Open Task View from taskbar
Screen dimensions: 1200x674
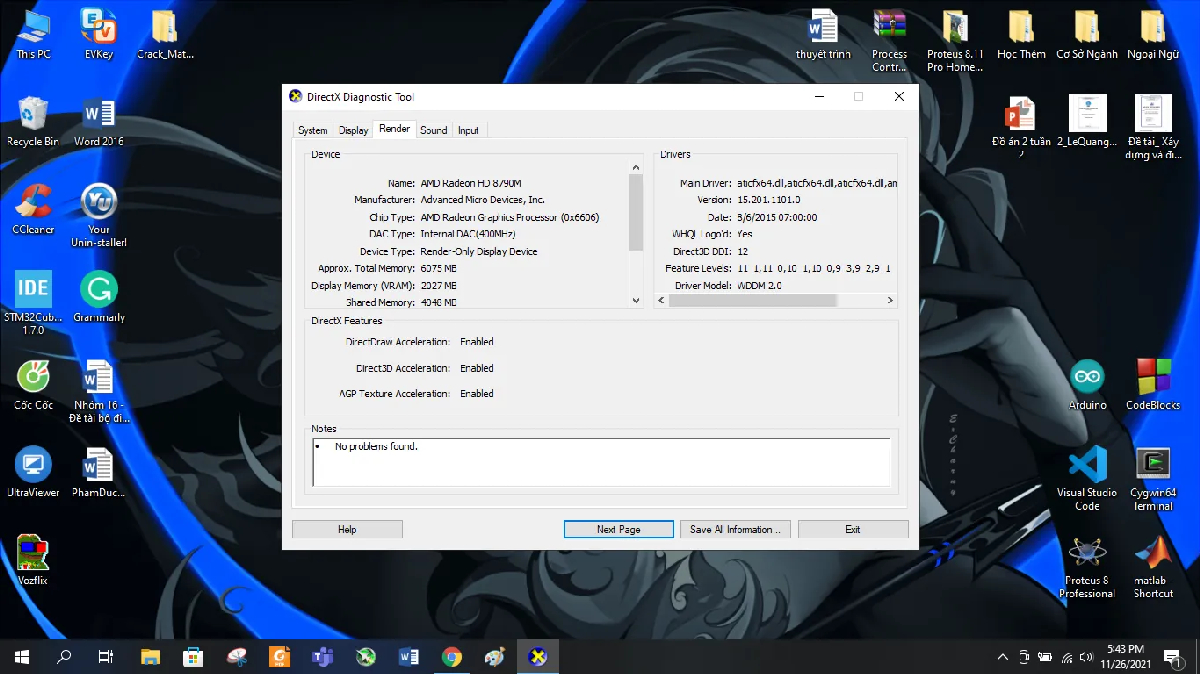click(x=105, y=657)
